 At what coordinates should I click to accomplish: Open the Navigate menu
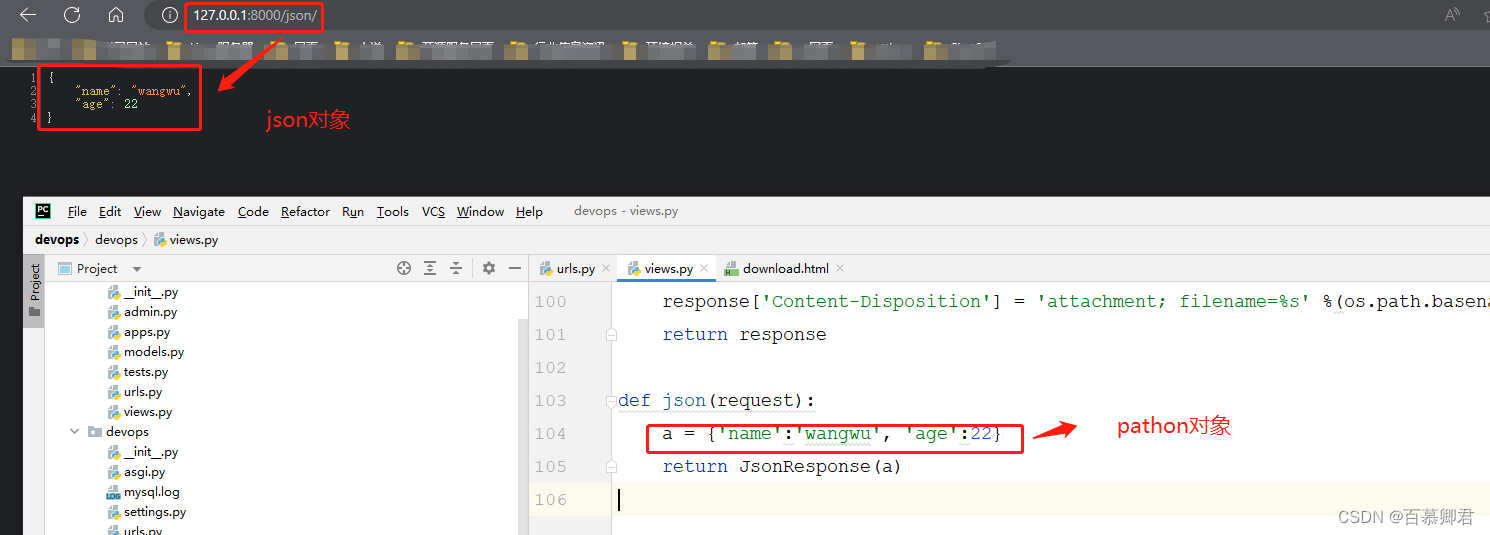click(x=199, y=211)
